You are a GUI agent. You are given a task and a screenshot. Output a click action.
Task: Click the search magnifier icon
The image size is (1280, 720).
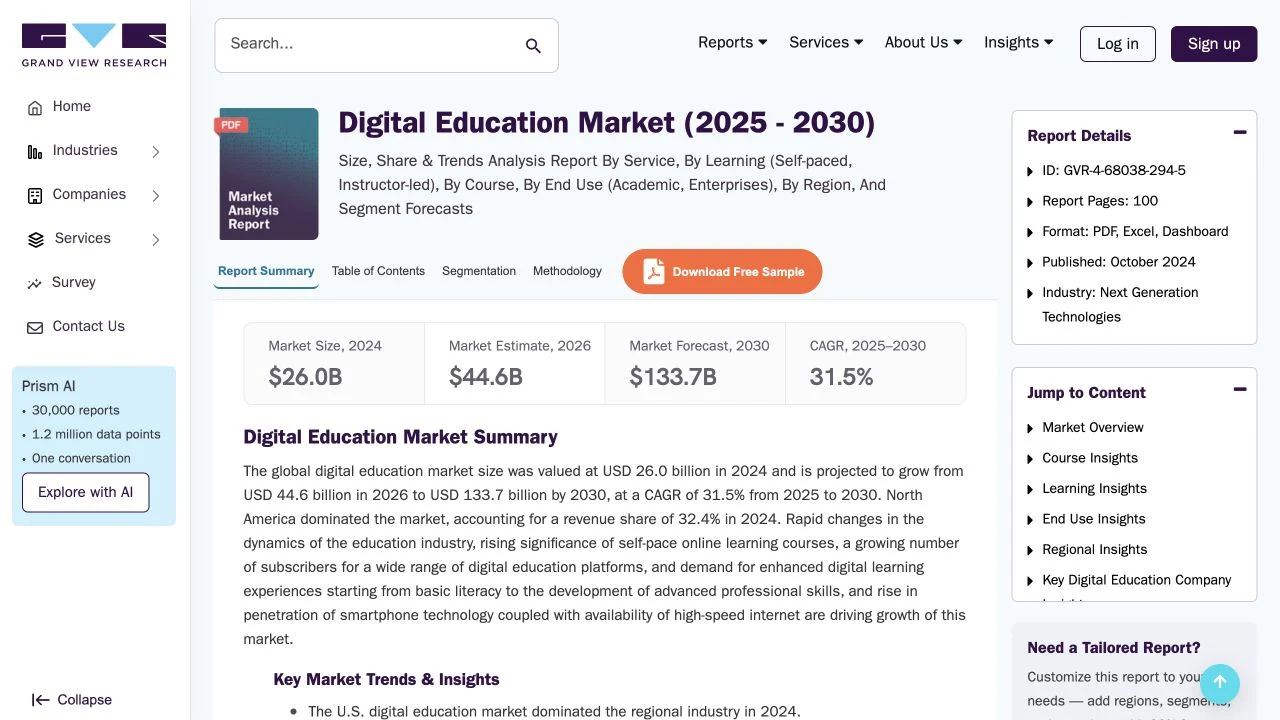pyautogui.click(x=533, y=46)
